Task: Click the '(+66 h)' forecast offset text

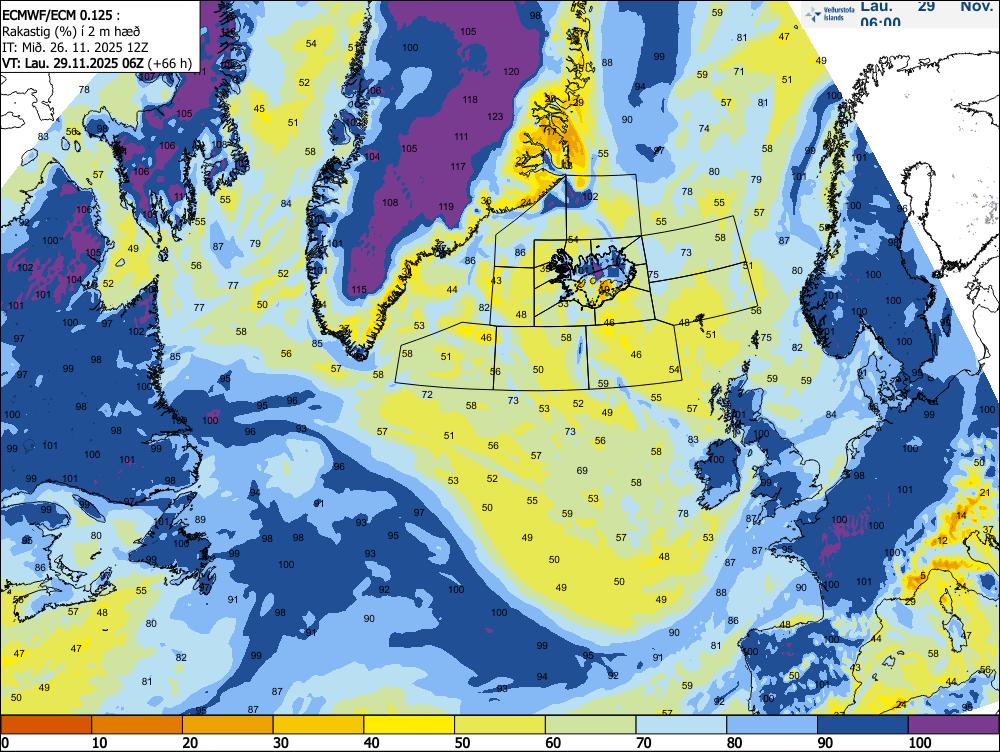Action: (x=169, y=63)
